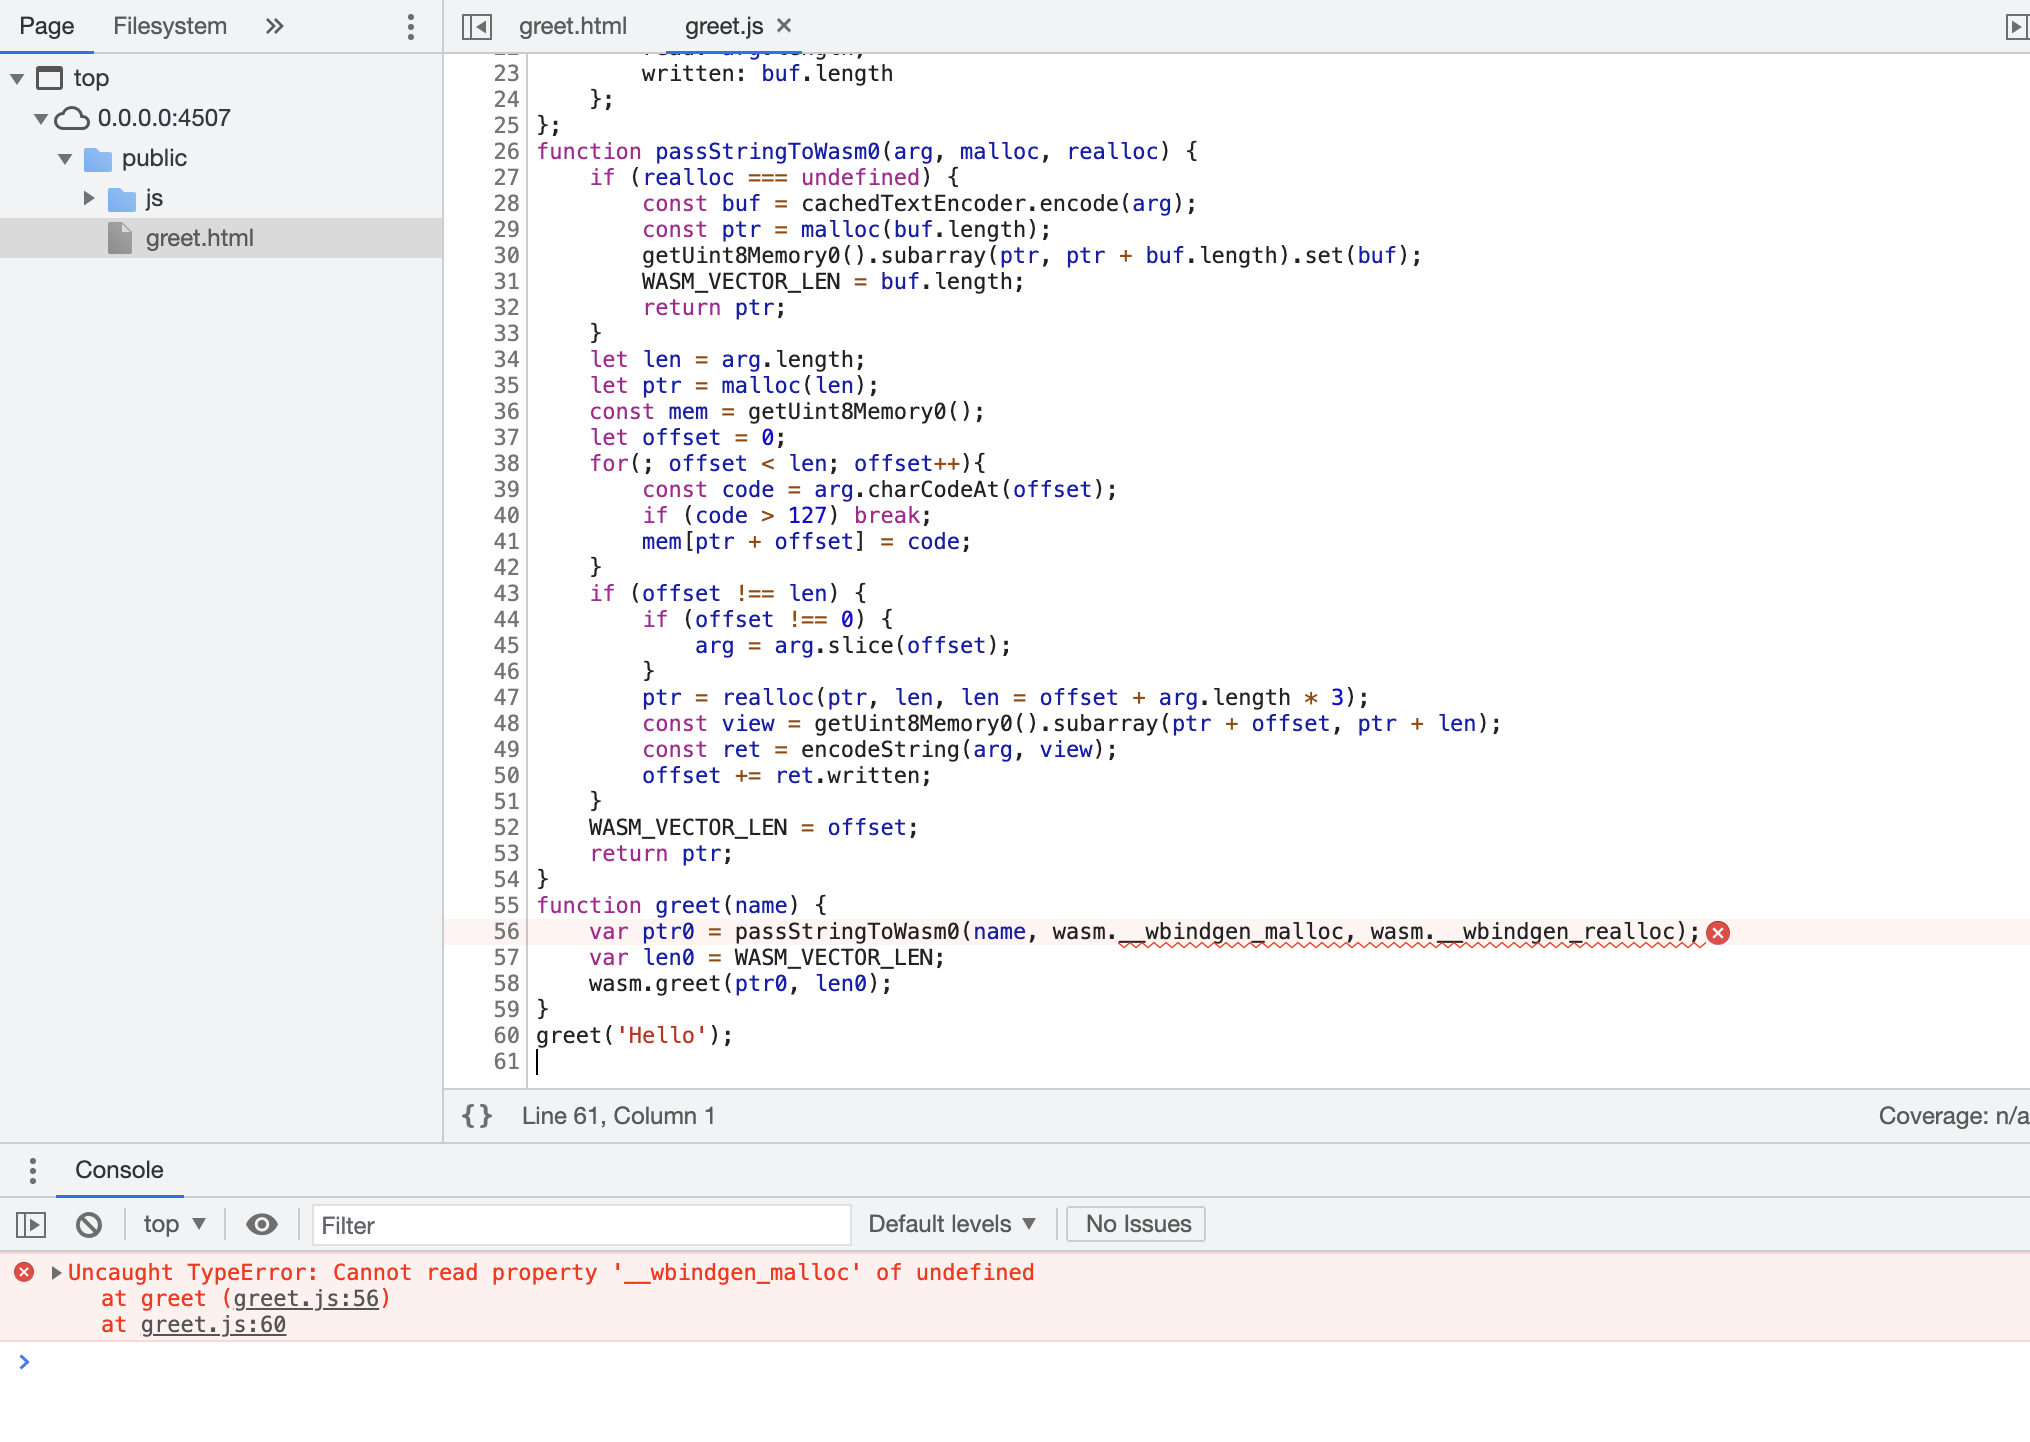Switch to the greet.html tab
The image size is (2030, 1442).
573,26
